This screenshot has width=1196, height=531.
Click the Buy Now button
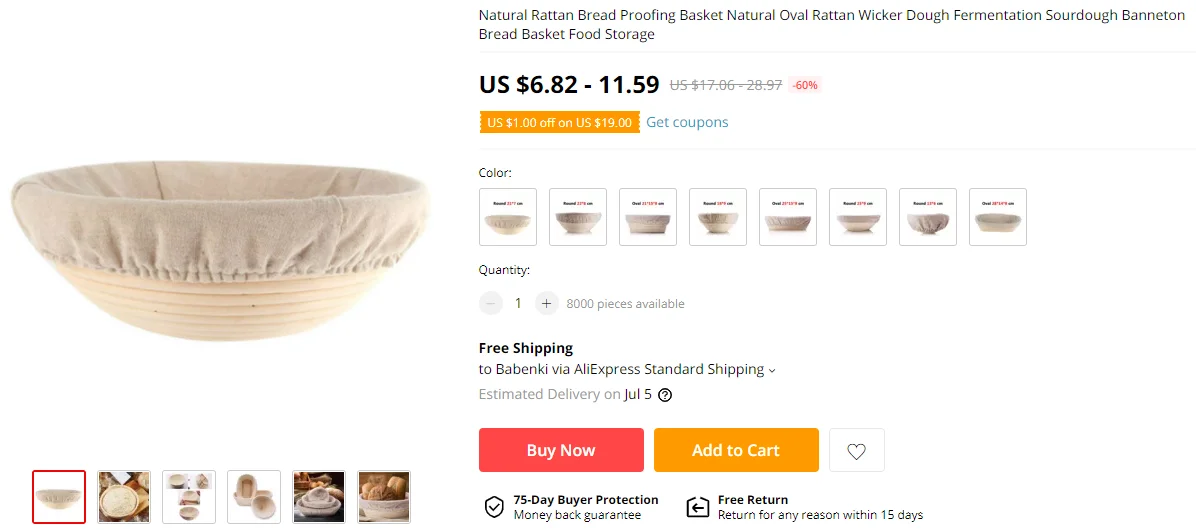point(561,450)
